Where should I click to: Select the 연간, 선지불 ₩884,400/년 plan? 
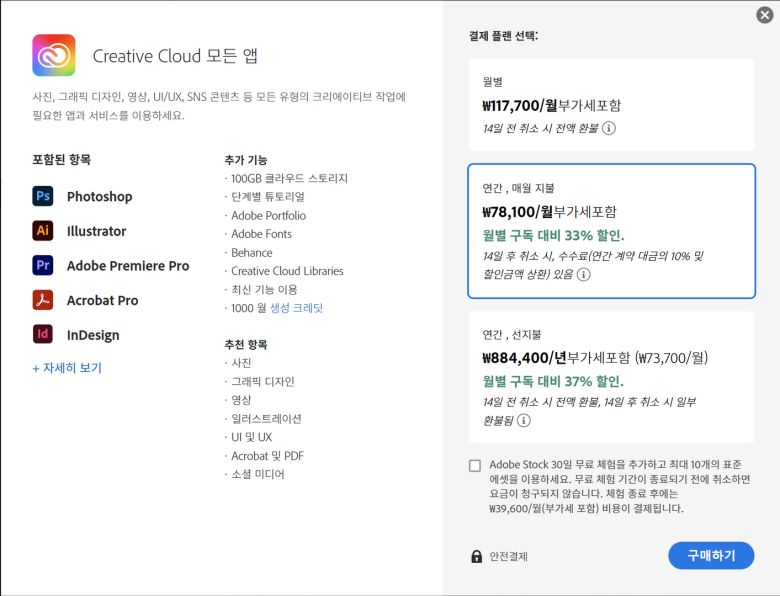coord(611,377)
